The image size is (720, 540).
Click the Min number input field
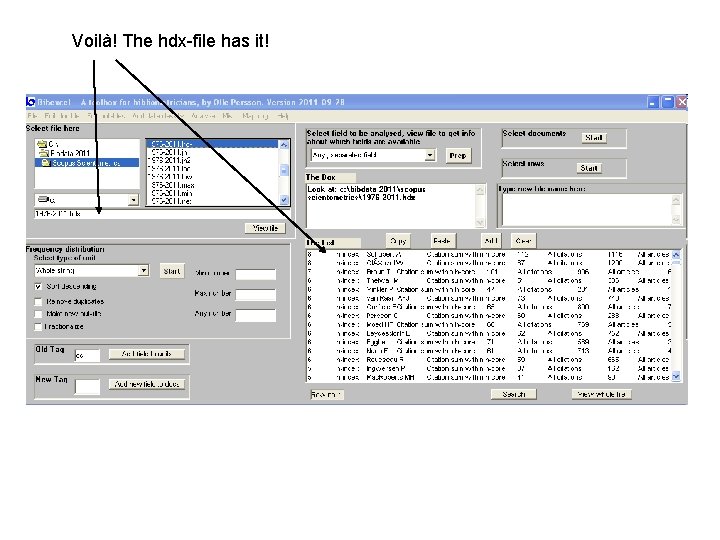[256, 274]
